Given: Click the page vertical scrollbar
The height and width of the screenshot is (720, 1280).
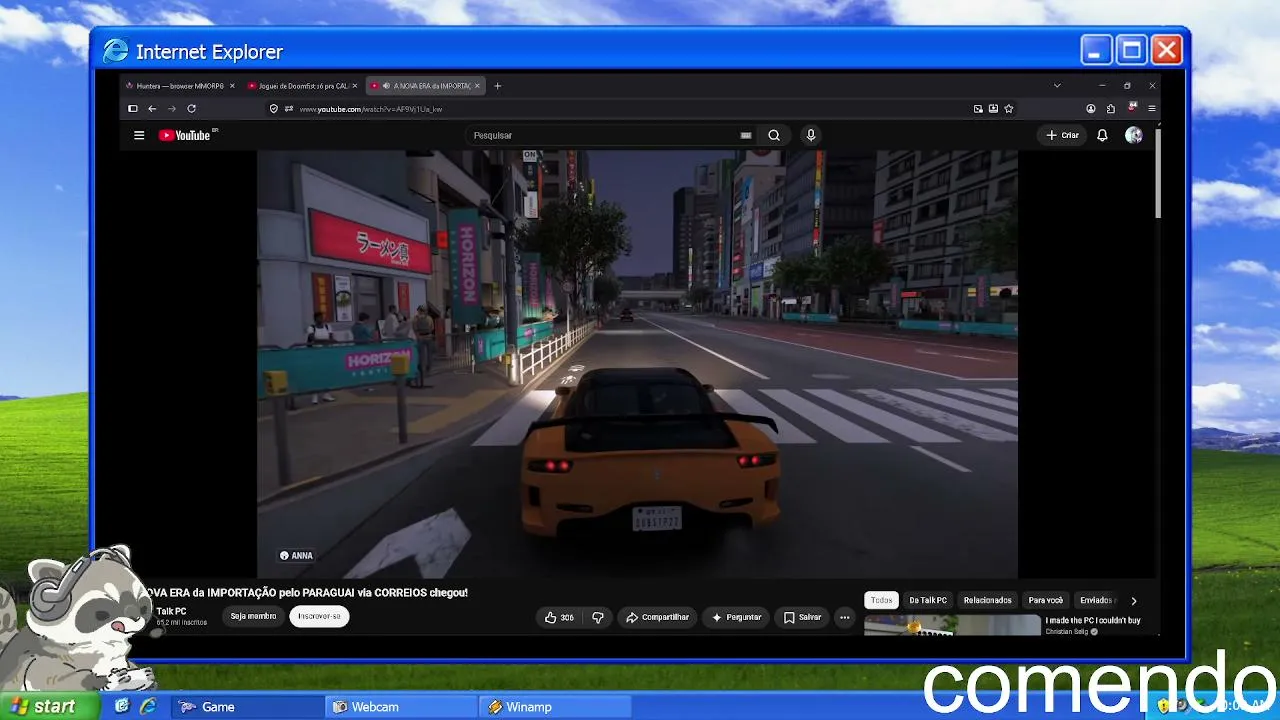Looking at the screenshot, I should (1158, 172).
